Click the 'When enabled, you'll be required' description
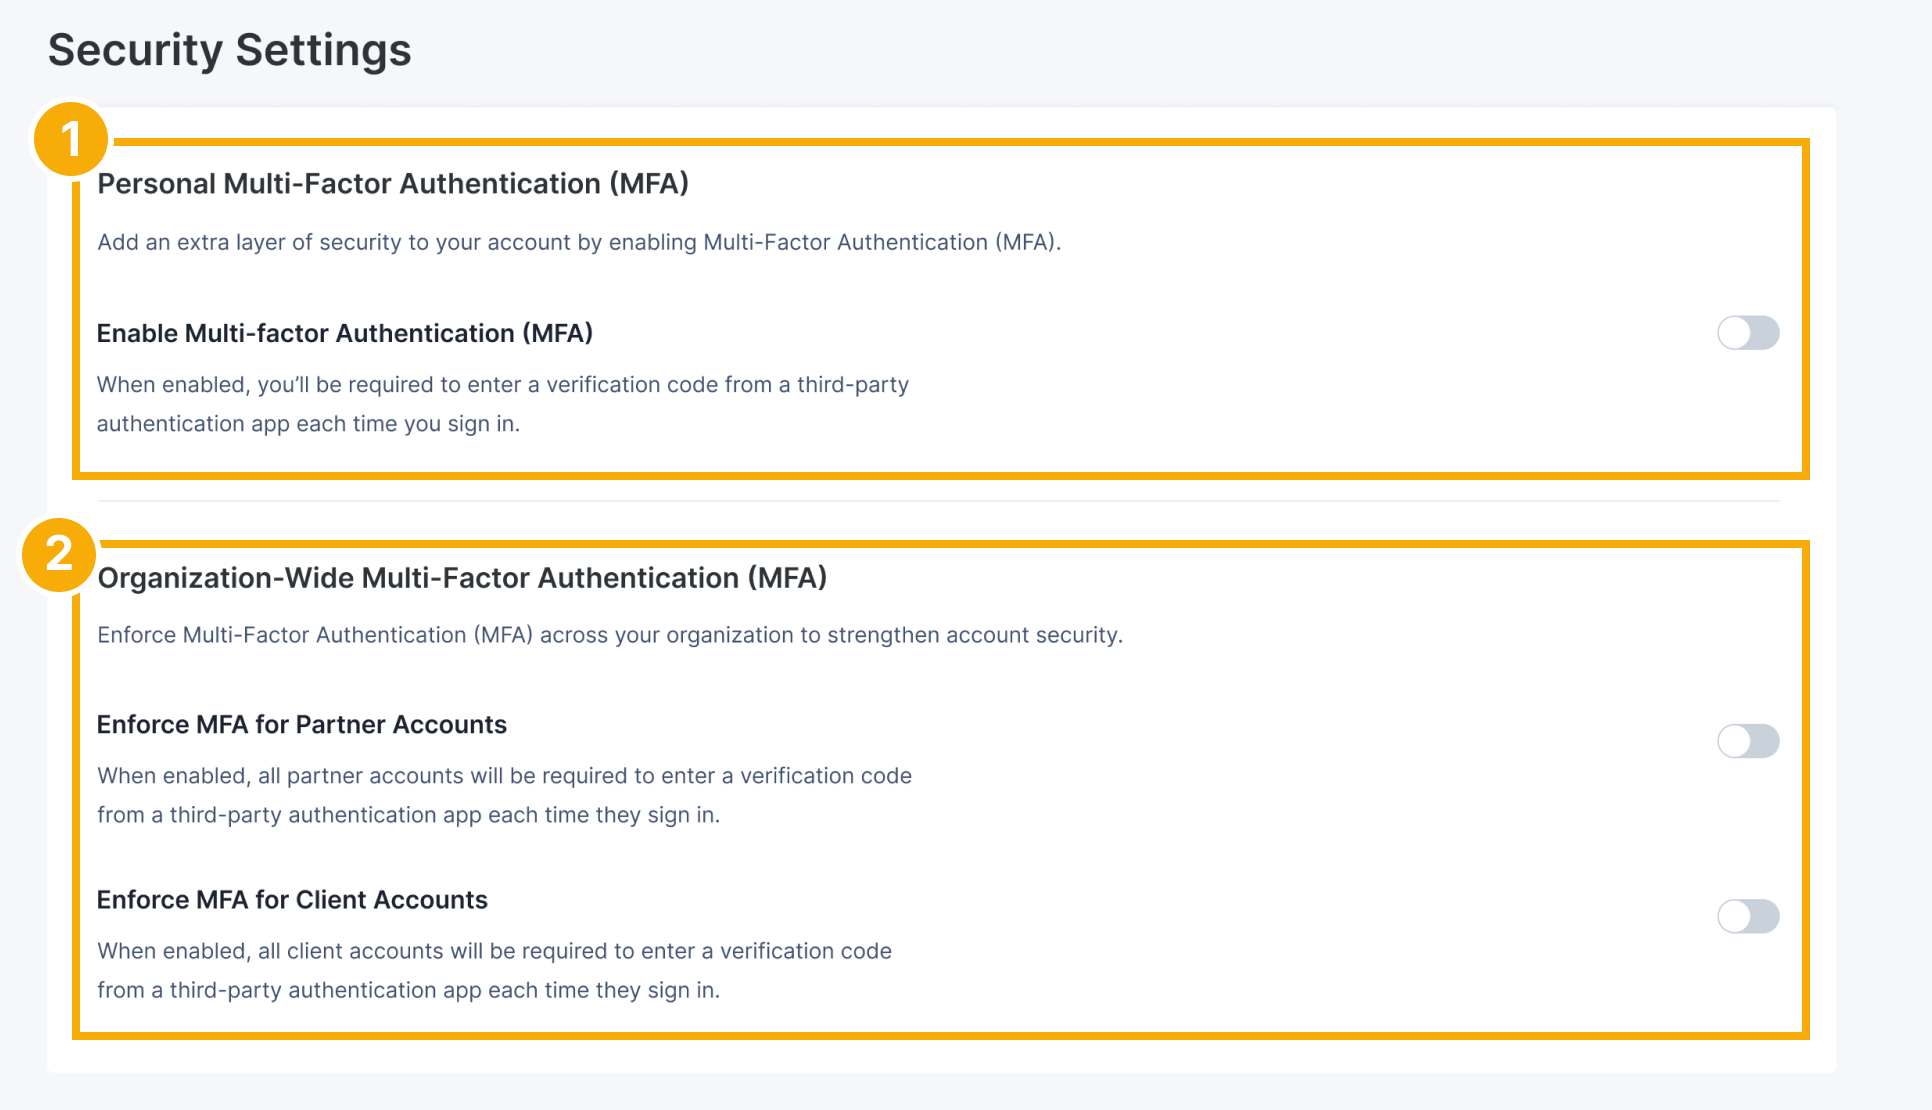 502,385
